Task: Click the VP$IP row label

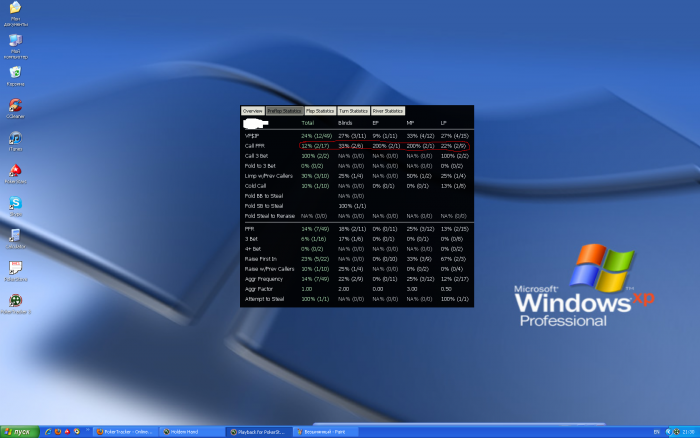Action: click(252, 136)
